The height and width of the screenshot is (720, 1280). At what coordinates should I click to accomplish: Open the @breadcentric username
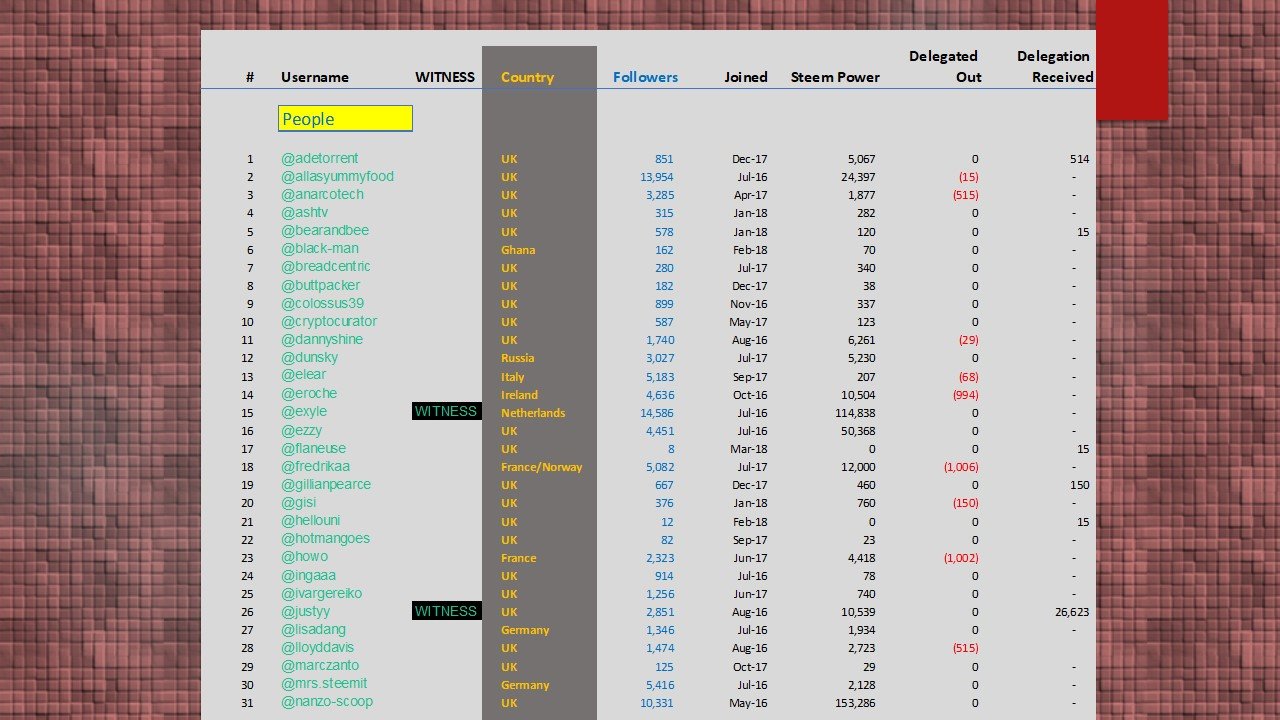[325, 266]
